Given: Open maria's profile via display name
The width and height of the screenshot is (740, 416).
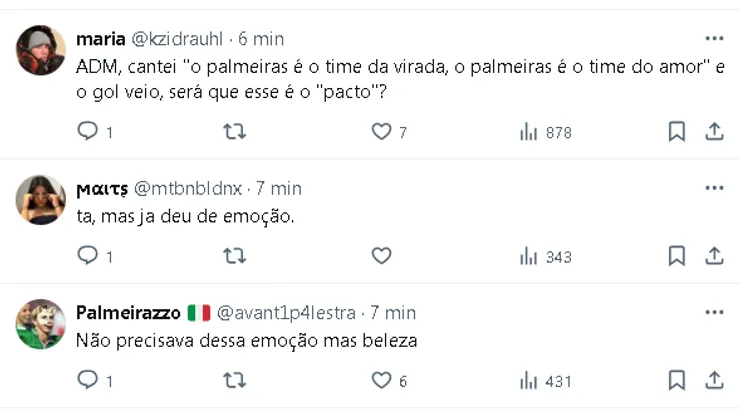Looking at the screenshot, I should pos(101,39).
